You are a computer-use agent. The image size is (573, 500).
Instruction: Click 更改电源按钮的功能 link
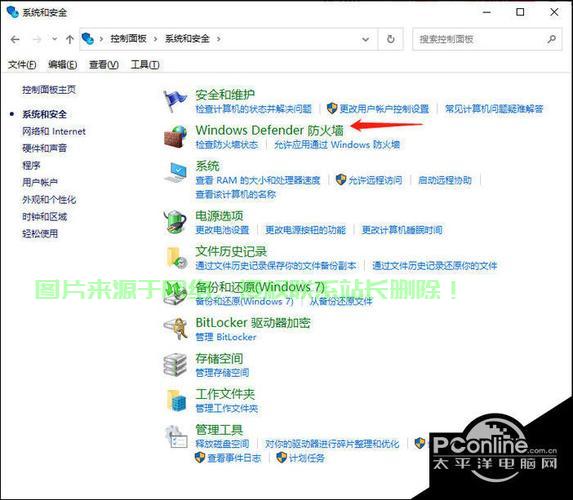[306, 230]
